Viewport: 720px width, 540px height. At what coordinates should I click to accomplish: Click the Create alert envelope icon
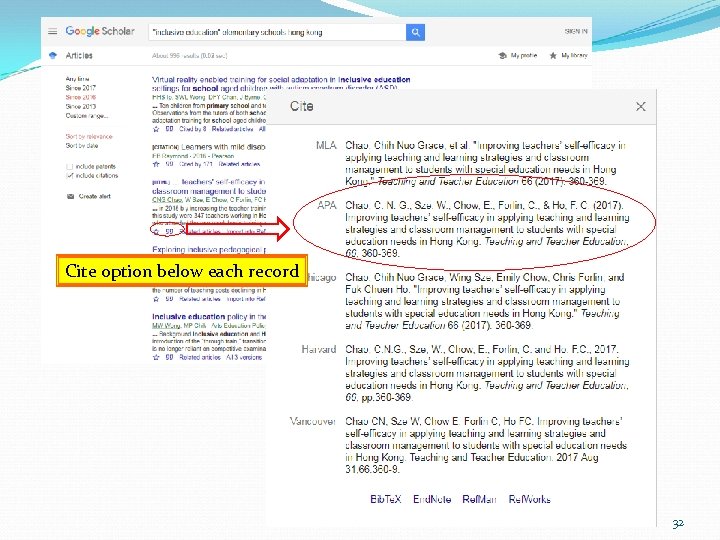70,197
